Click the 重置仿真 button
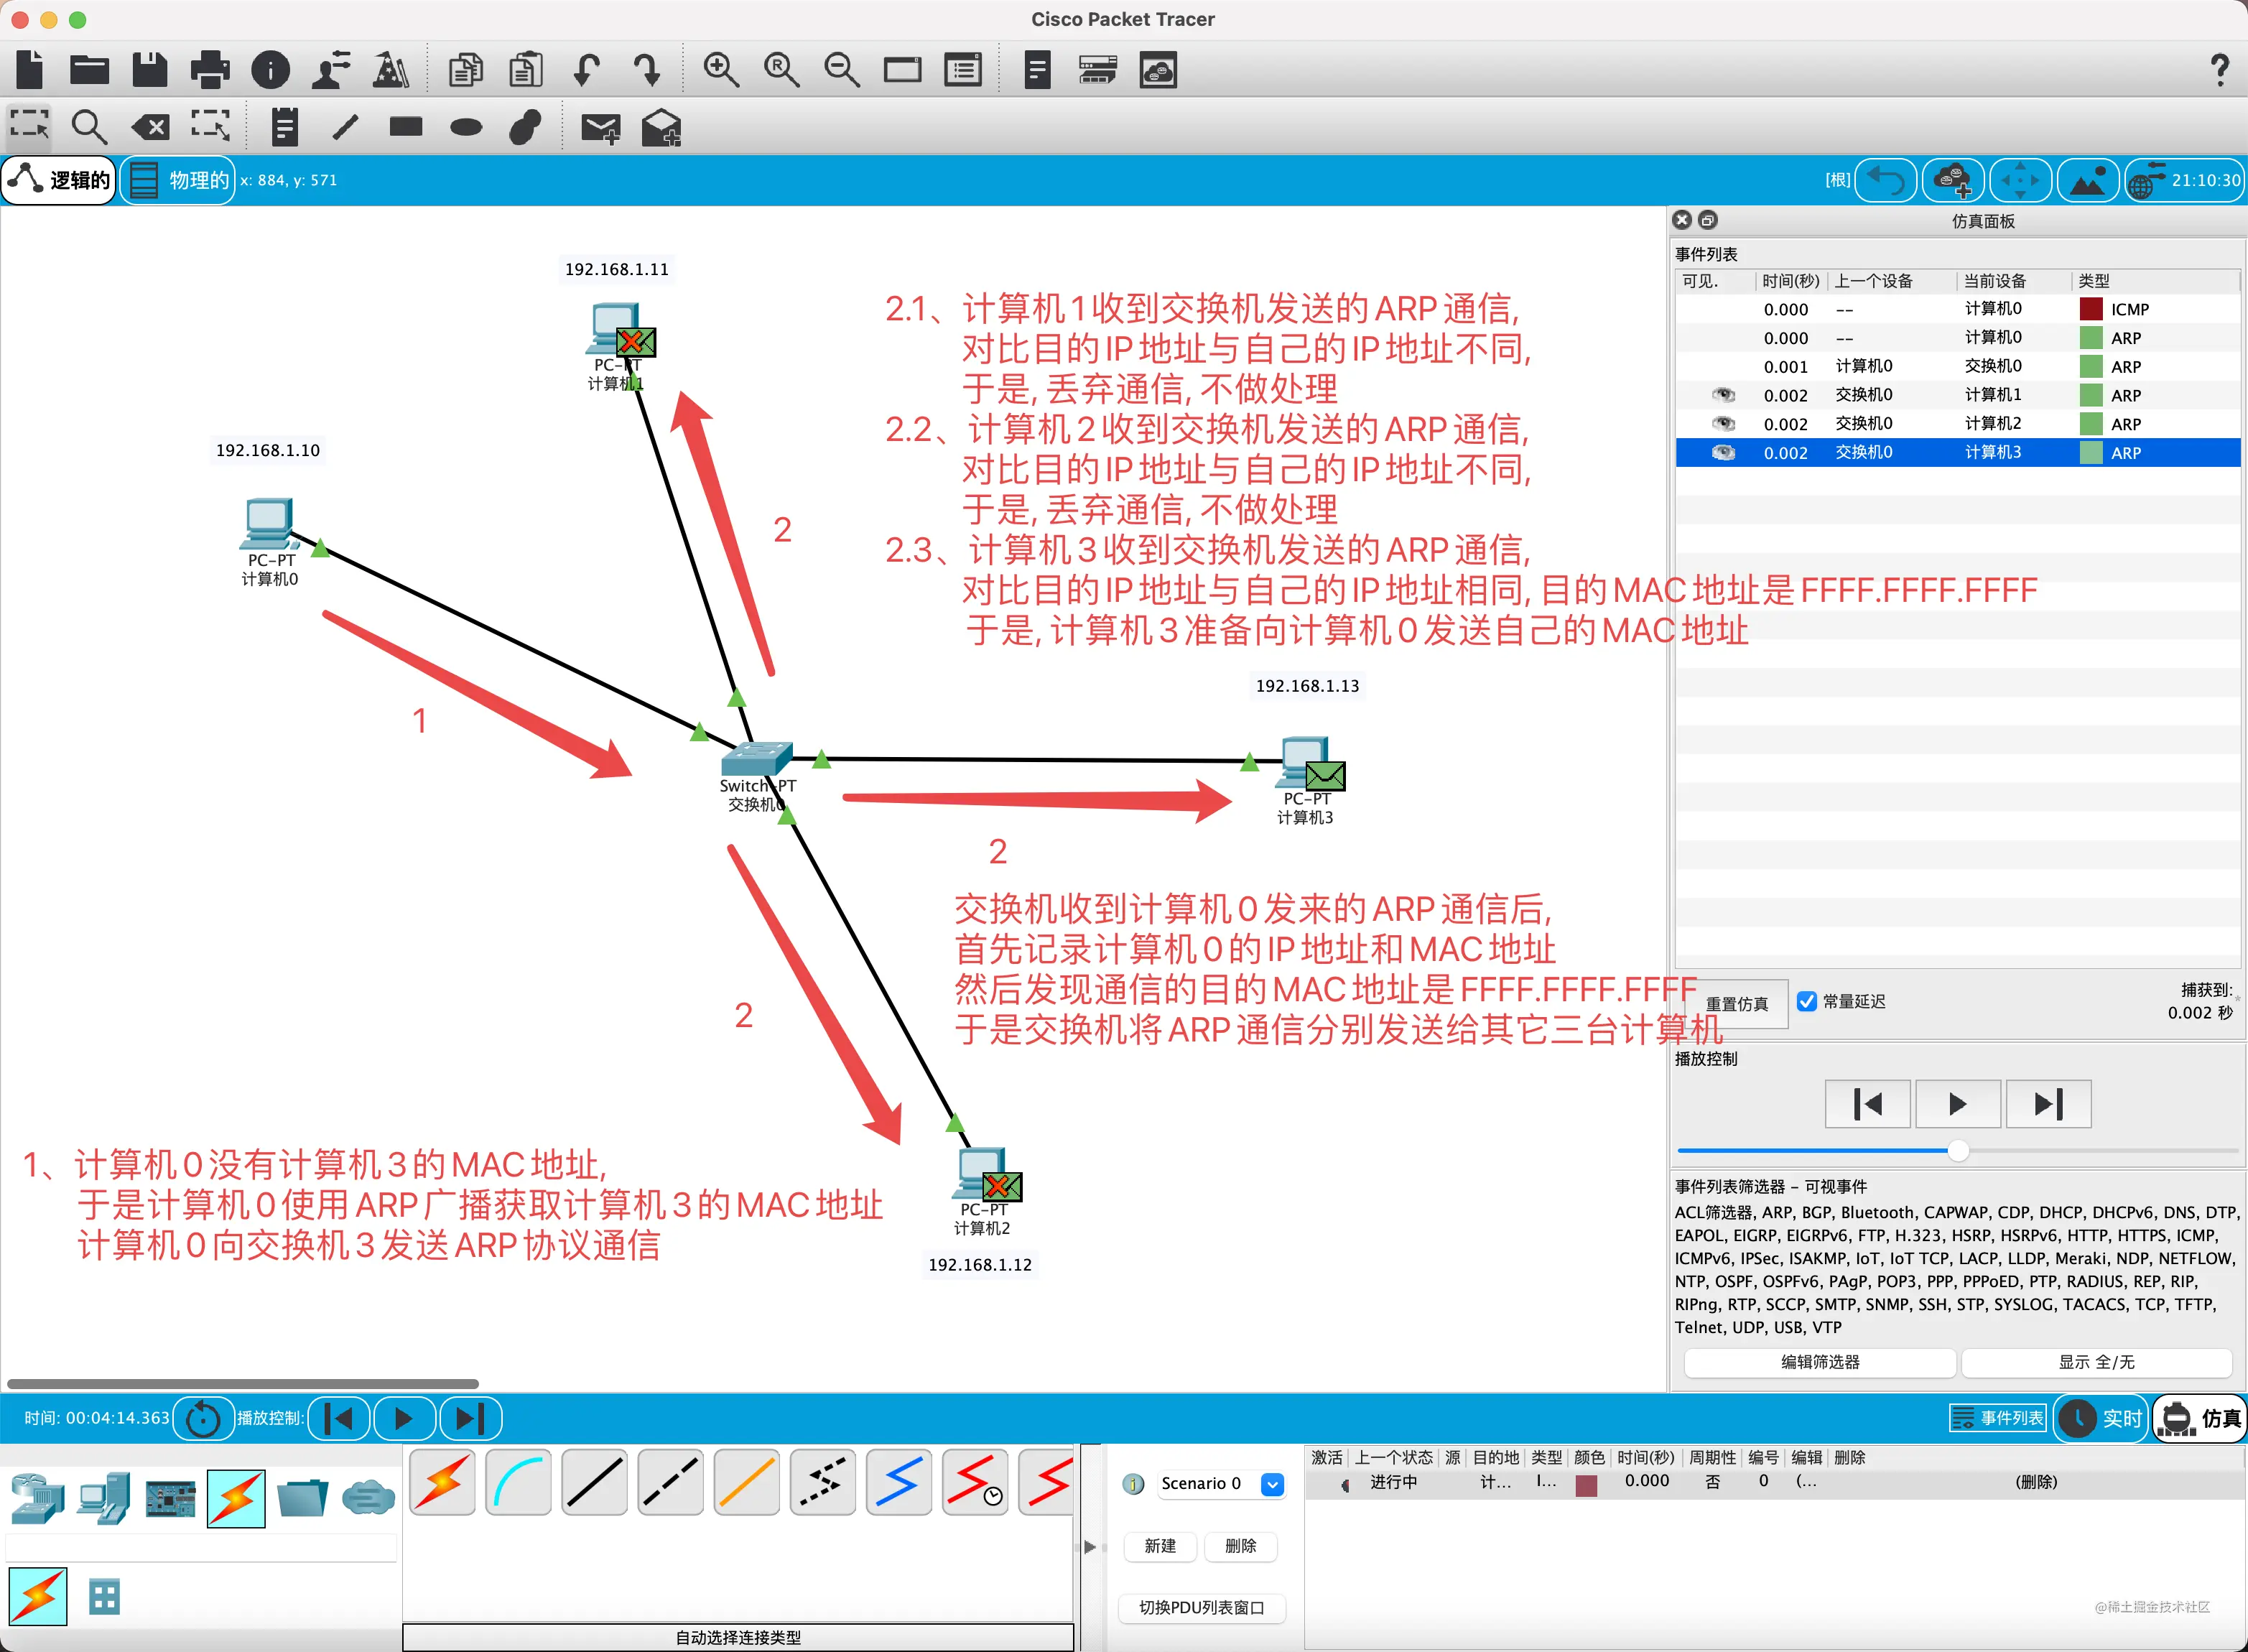 pos(1736,1003)
